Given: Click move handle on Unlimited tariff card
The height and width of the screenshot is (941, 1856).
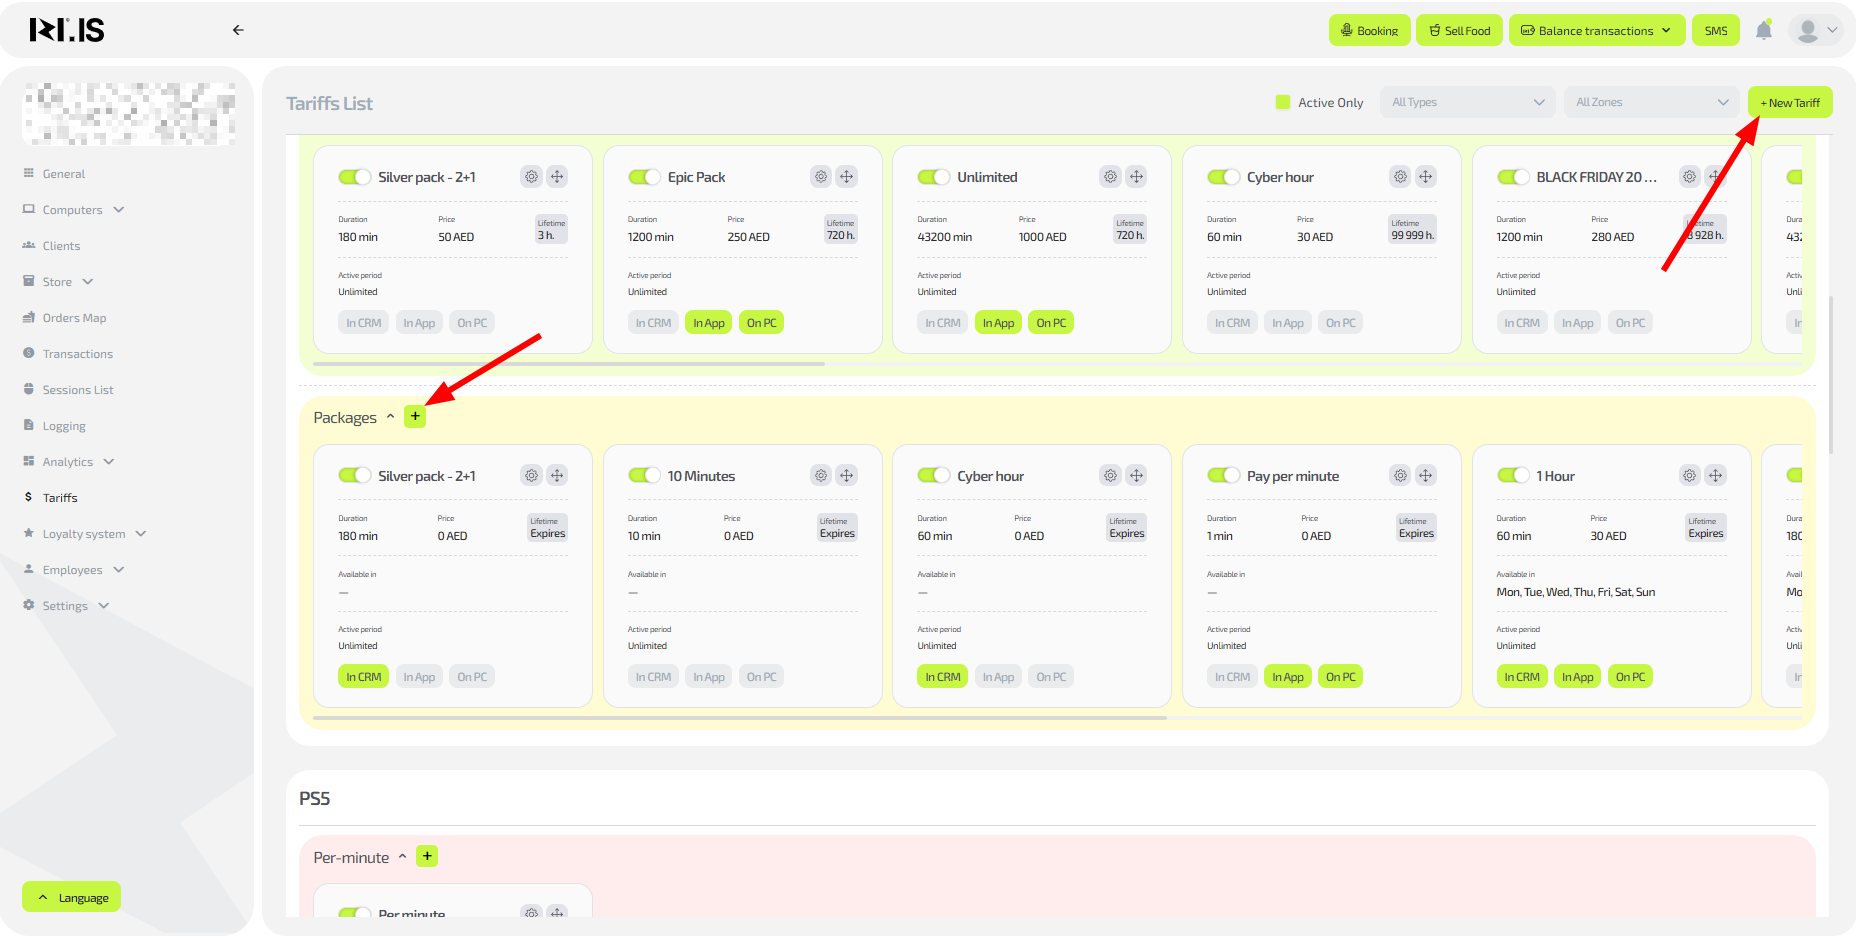Looking at the screenshot, I should 1136,177.
